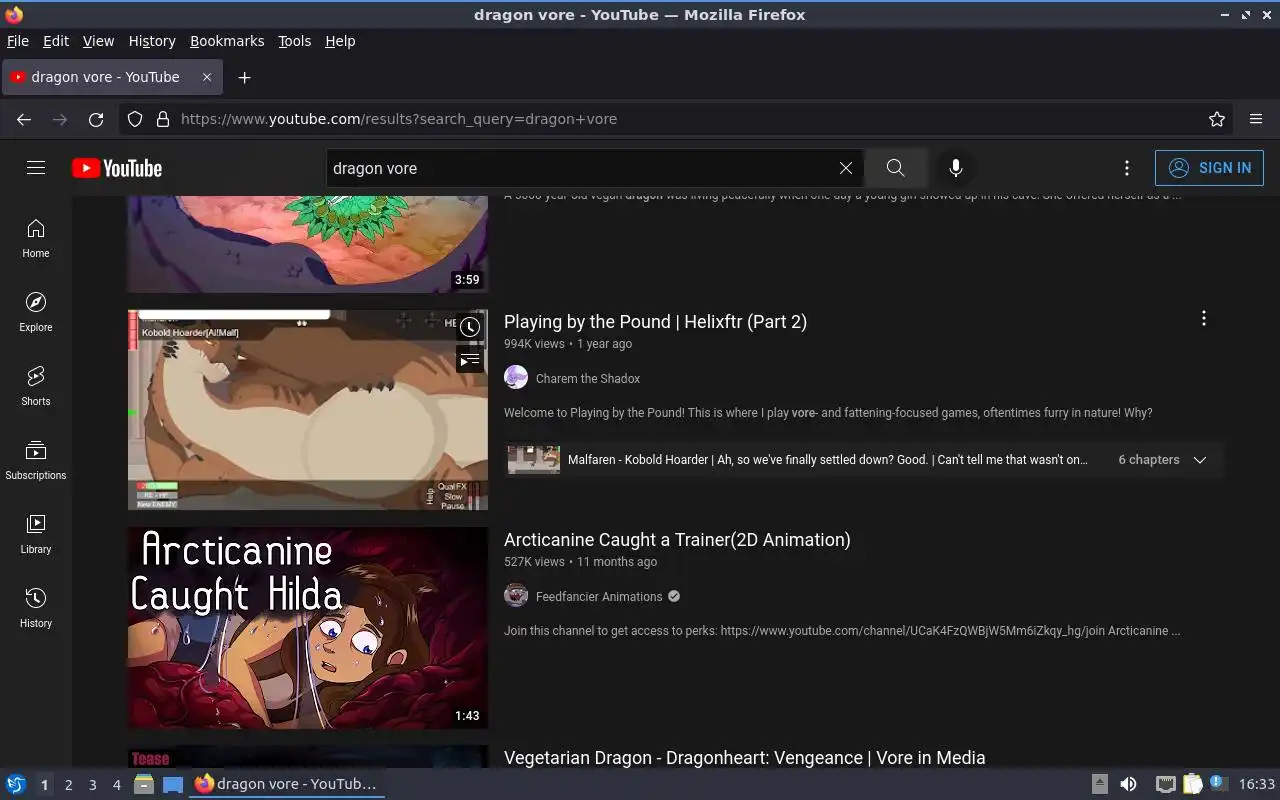Open the YouTube hamburger guide menu
Image resolution: width=1280 pixels, height=800 pixels.
36,168
